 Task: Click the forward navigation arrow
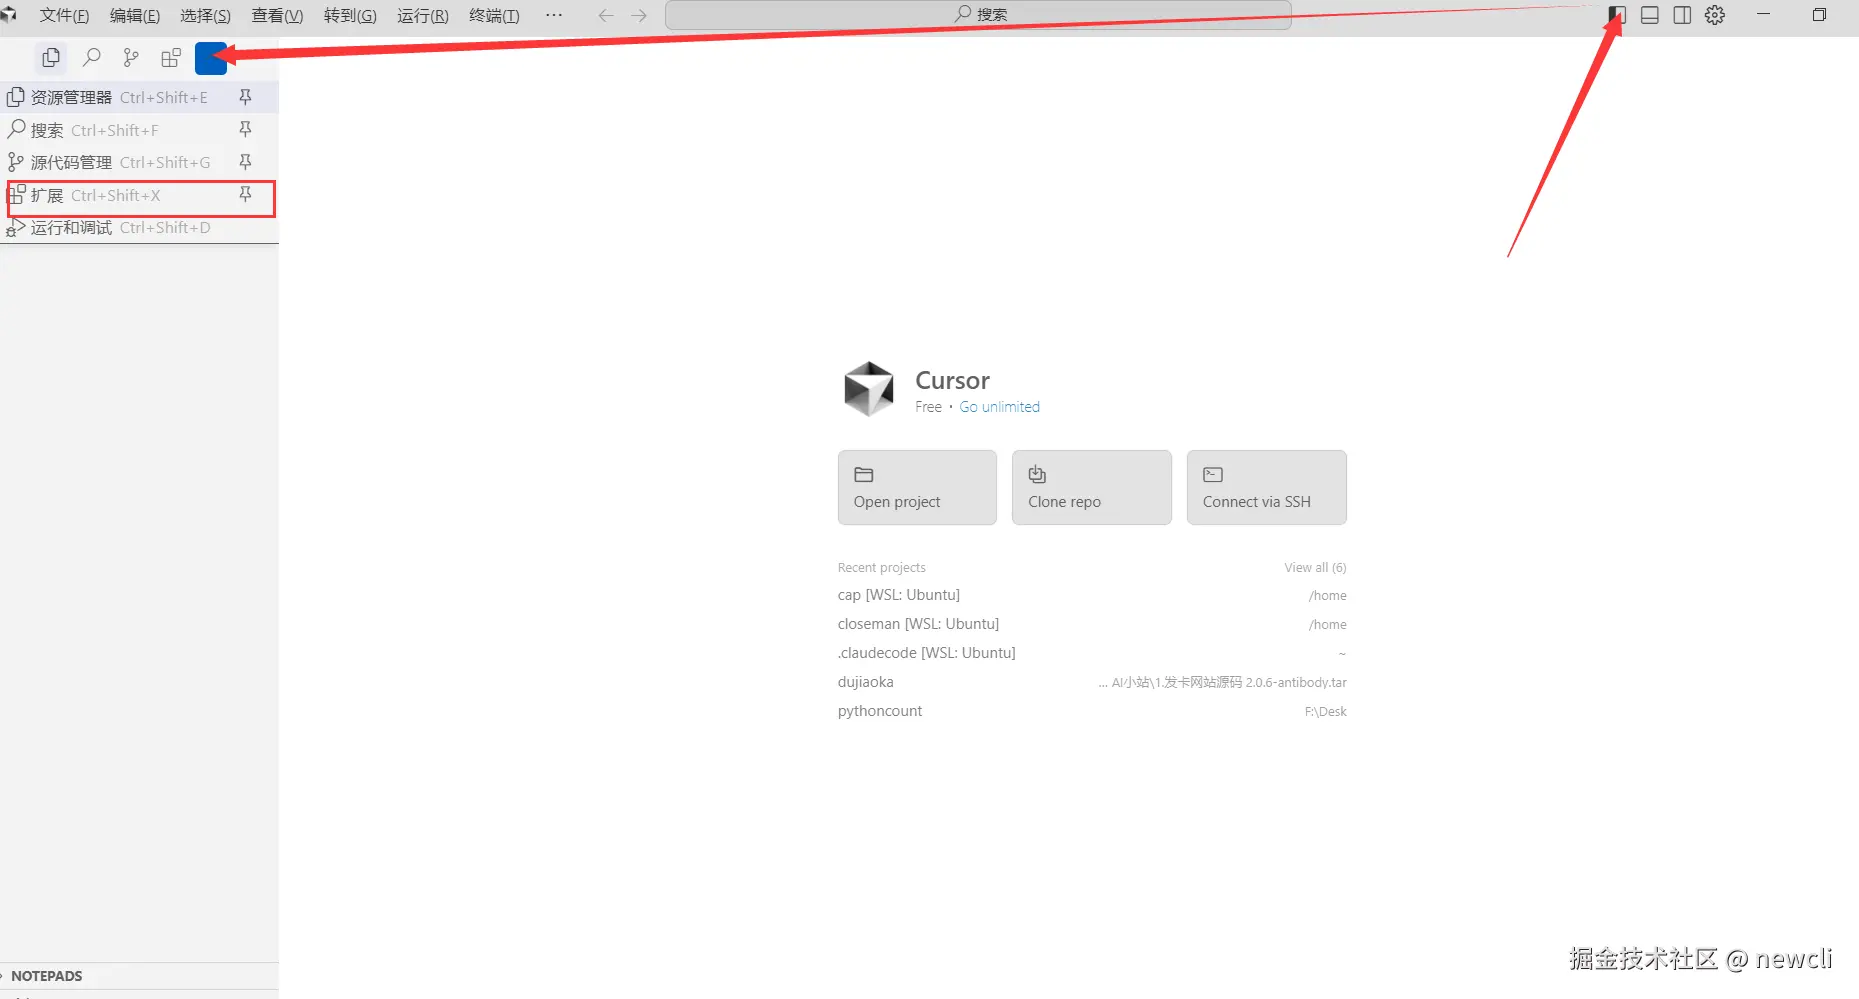[x=639, y=15]
